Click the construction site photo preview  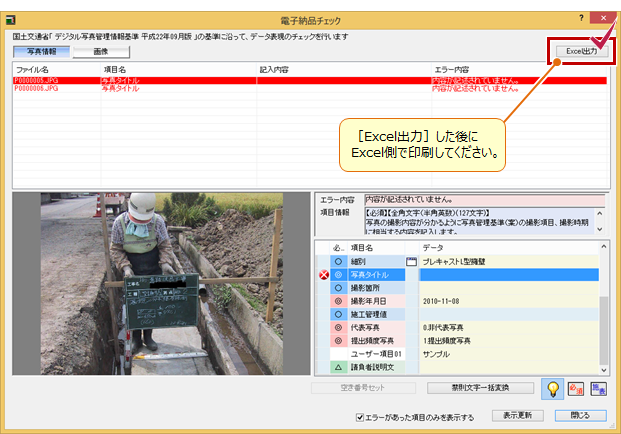pos(162,284)
